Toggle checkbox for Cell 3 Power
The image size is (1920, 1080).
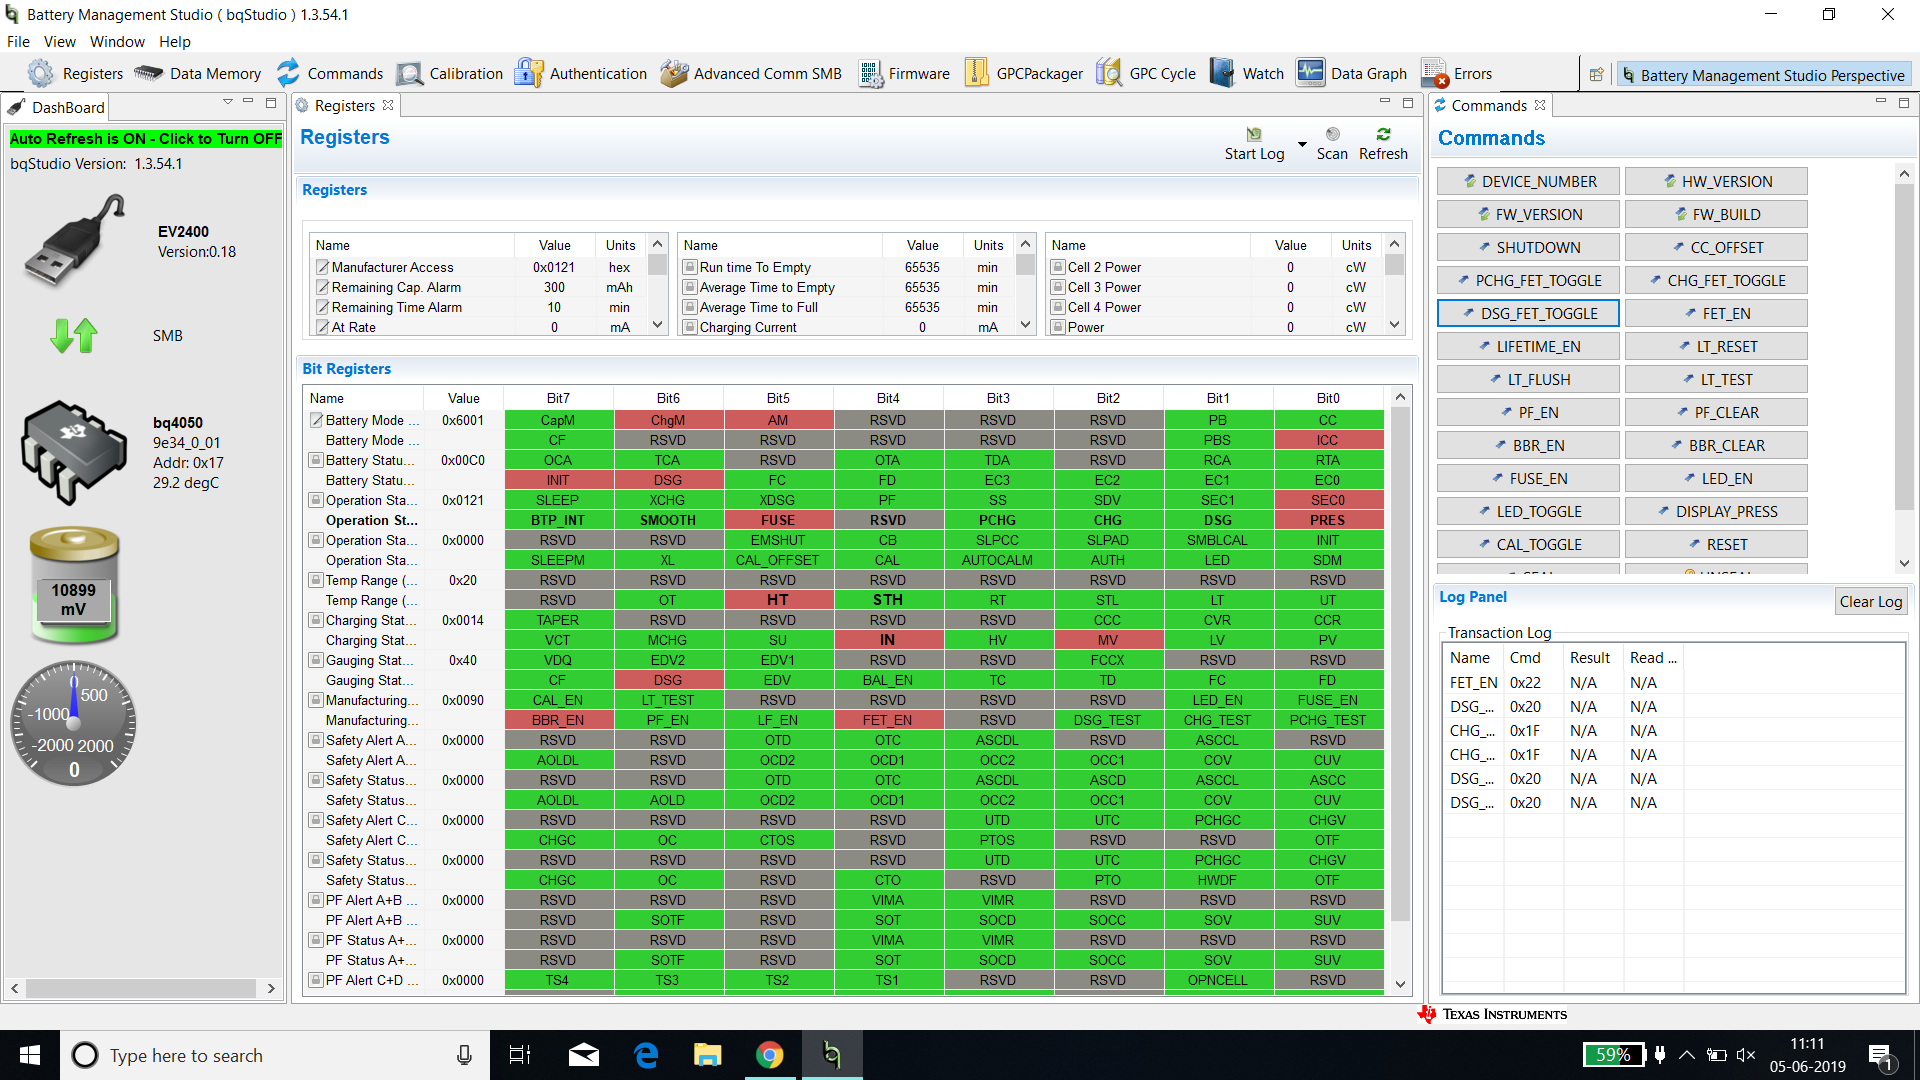tap(1058, 287)
